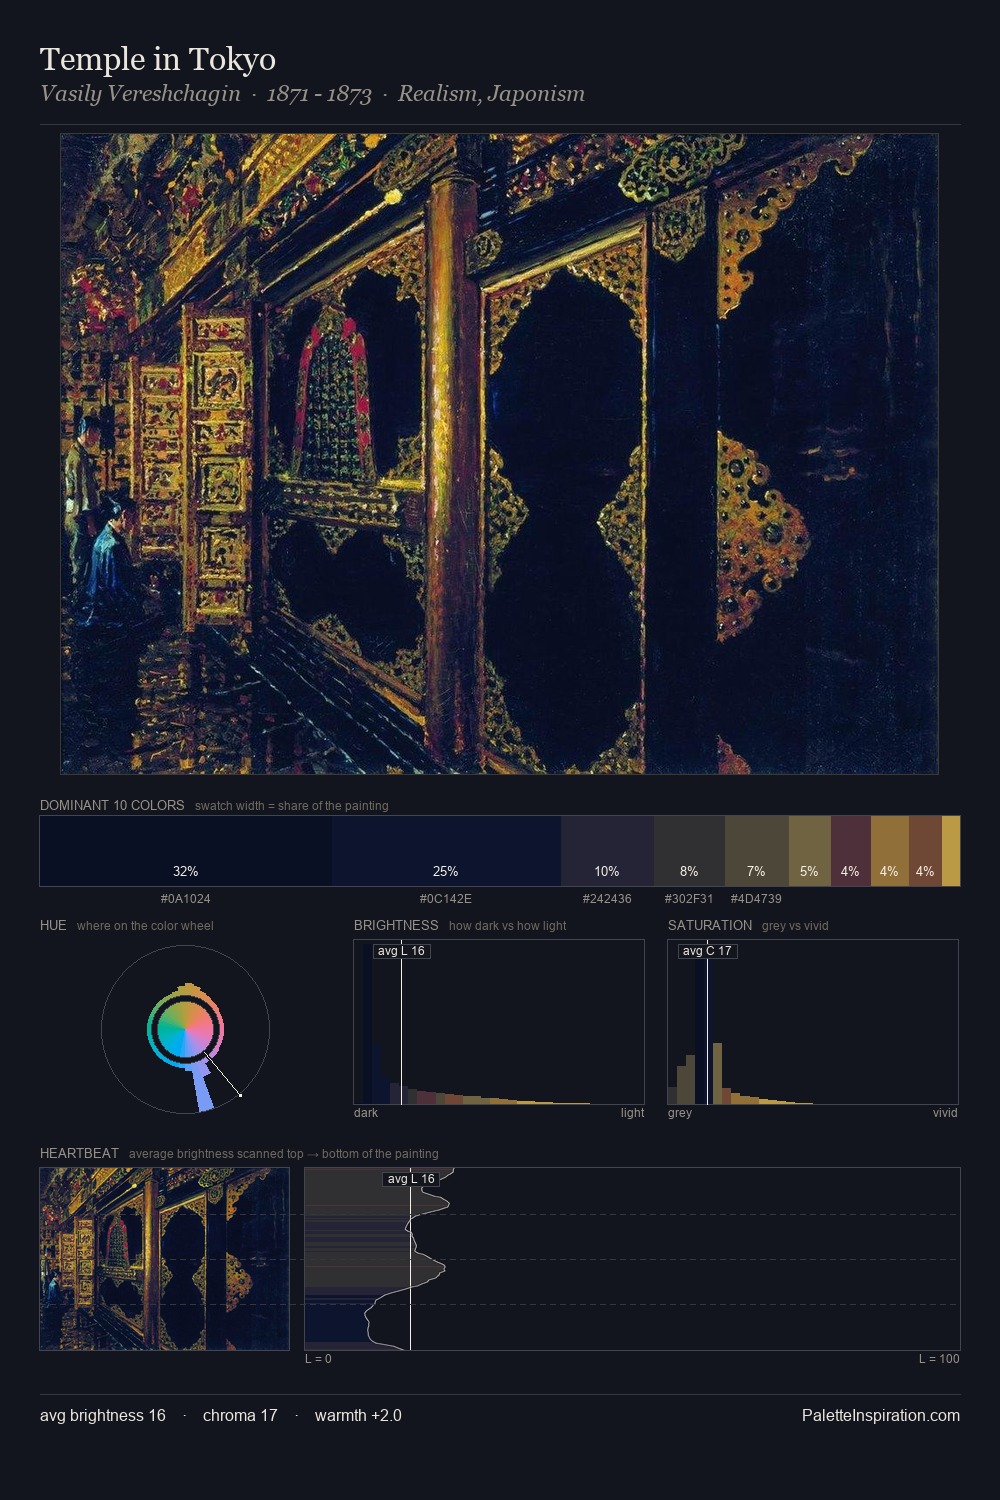Click the L = 0 axis label
The image size is (1000, 1500).
318,1359
